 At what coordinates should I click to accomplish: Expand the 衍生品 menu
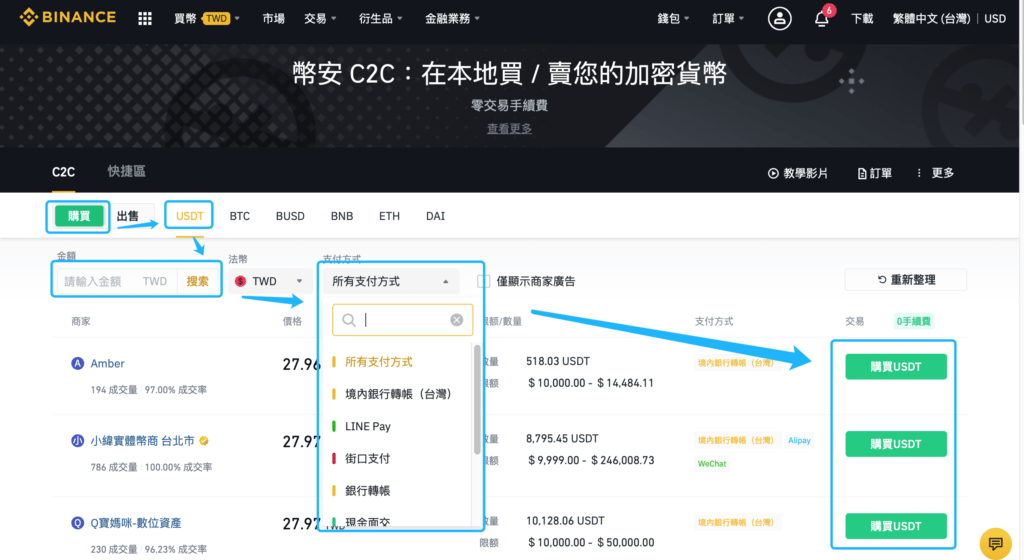[381, 18]
